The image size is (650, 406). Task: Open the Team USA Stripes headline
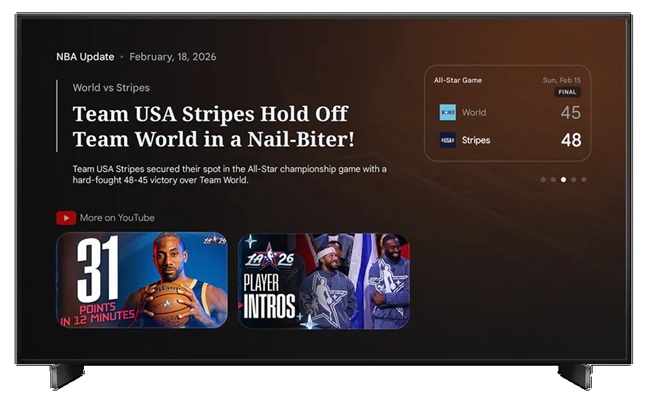click(214, 125)
